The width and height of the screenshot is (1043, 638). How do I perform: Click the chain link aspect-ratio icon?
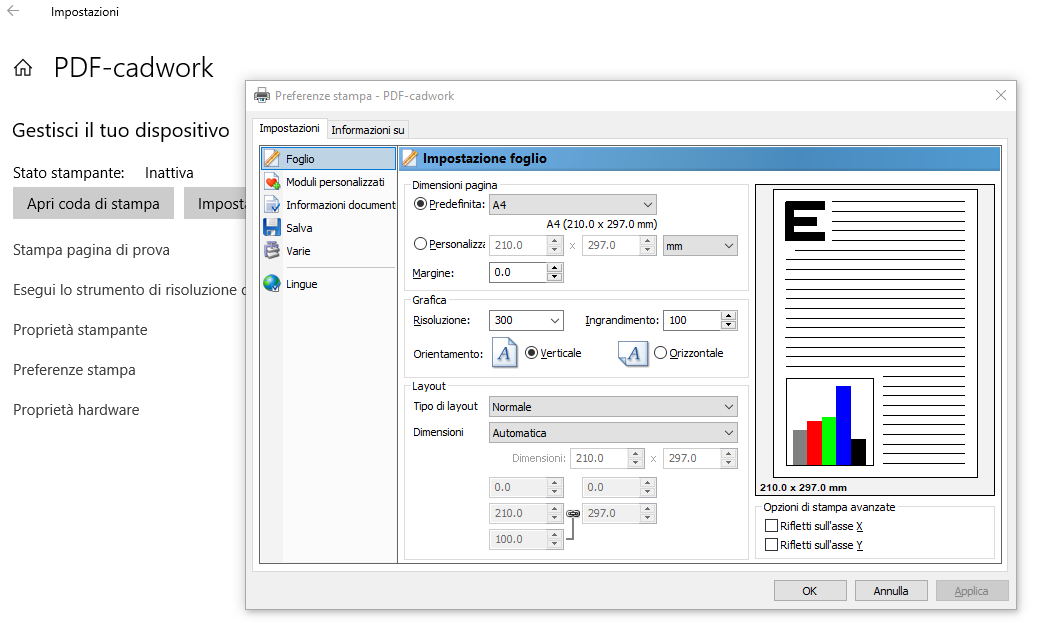coord(573,514)
